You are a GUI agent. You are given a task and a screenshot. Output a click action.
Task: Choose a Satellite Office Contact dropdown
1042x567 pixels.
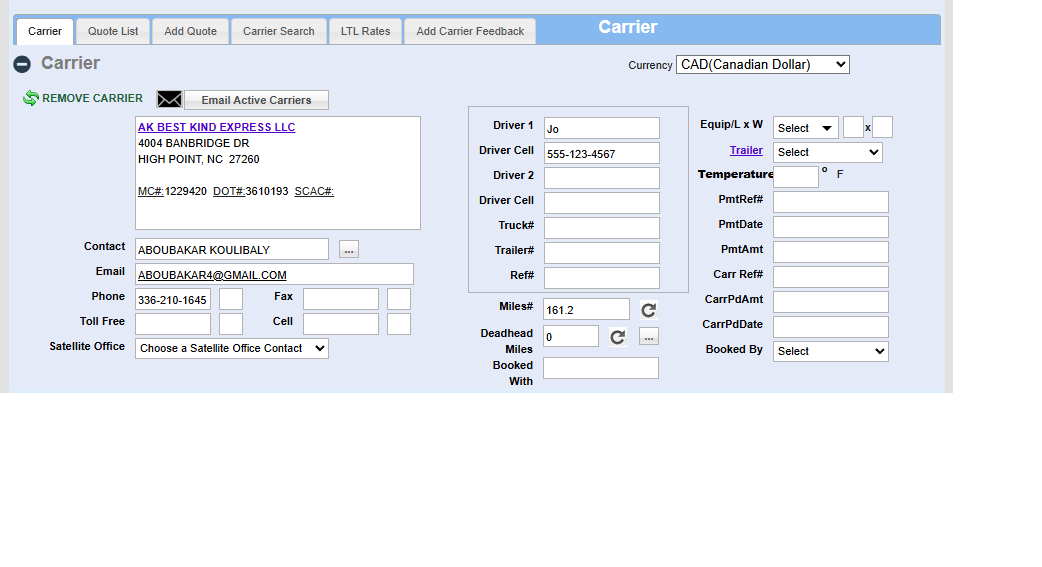tap(231, 348)
